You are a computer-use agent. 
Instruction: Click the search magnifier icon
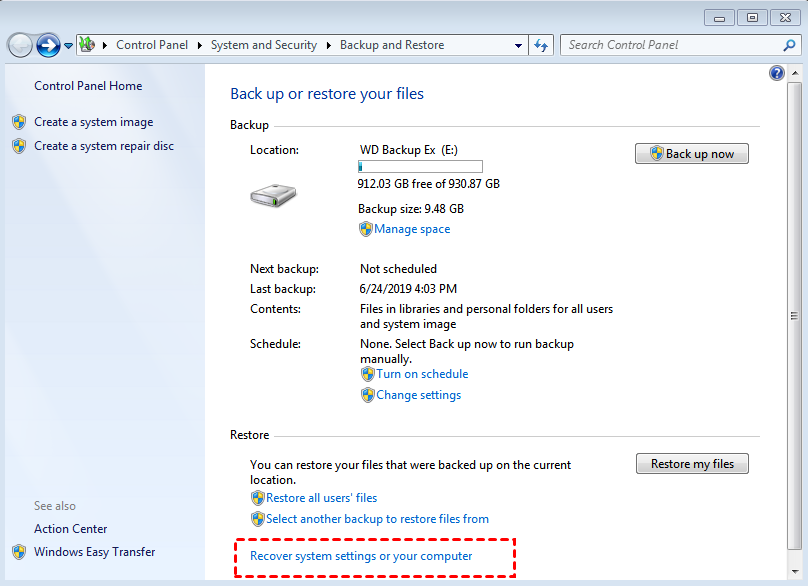pyautogui.click(x=789, y=45)
